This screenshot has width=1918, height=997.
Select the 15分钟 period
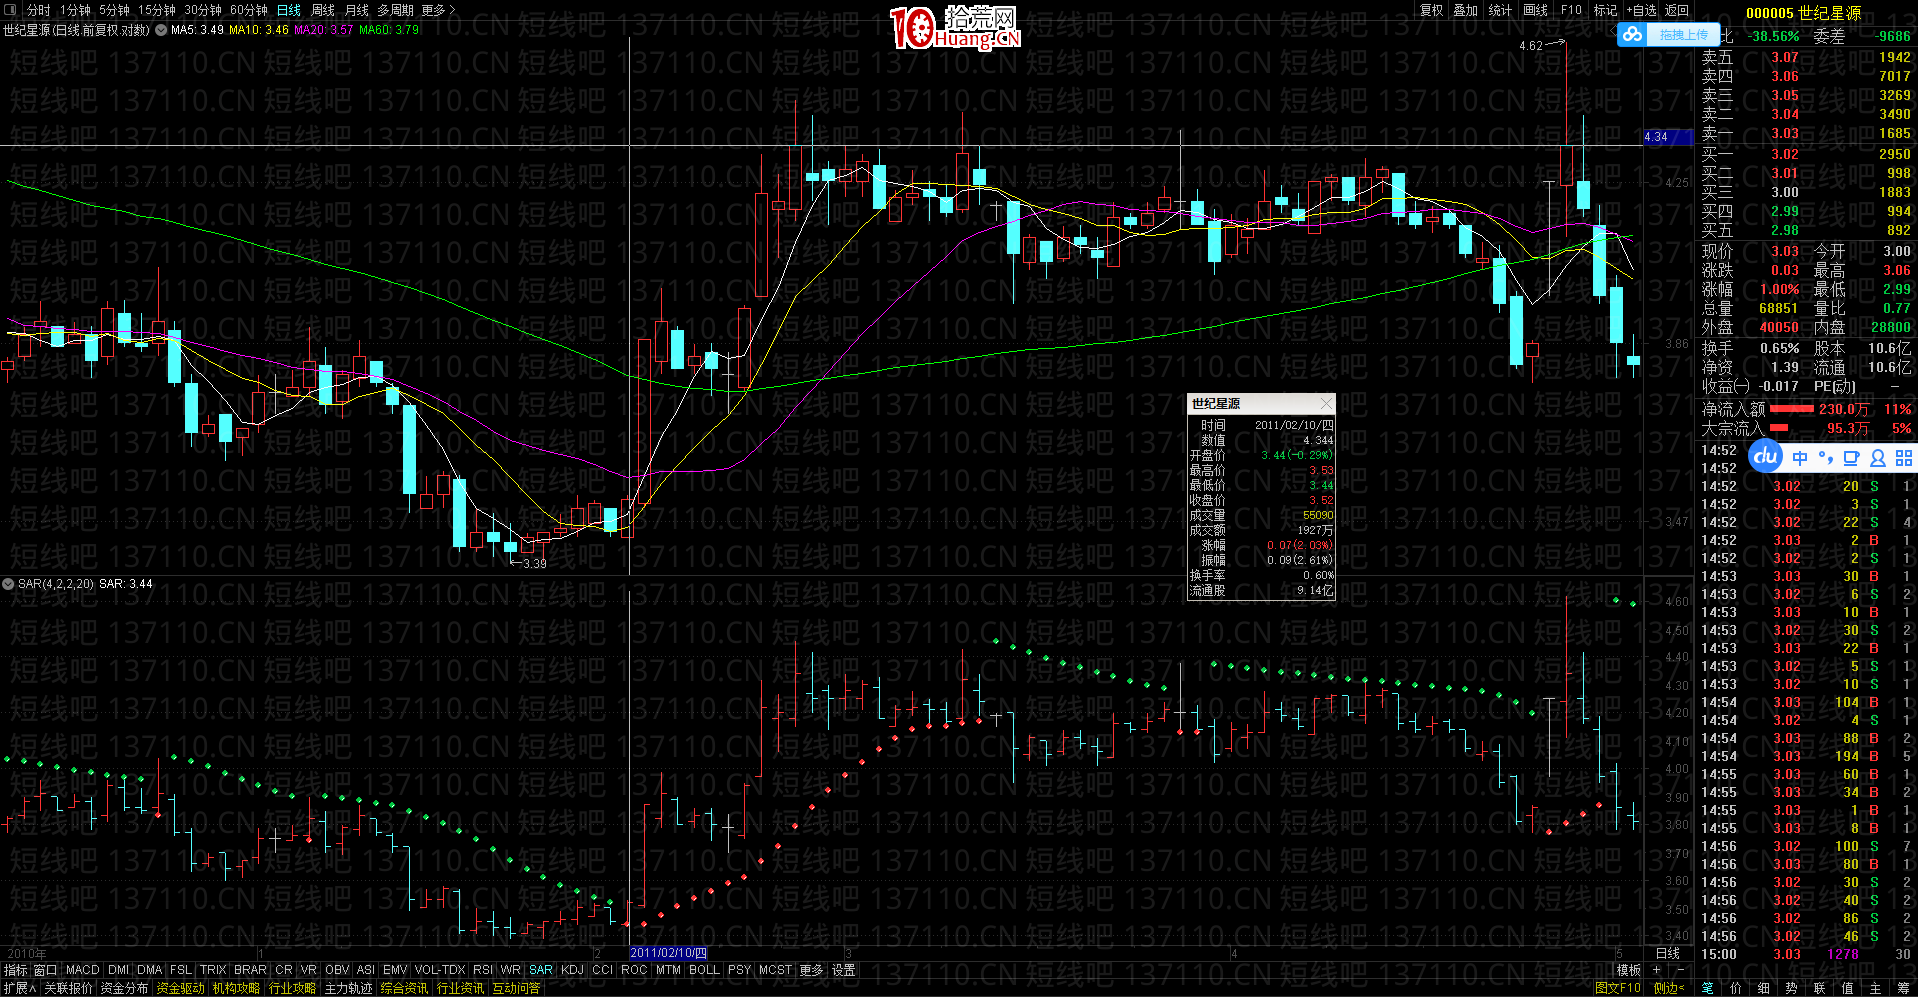pos(157,10)
